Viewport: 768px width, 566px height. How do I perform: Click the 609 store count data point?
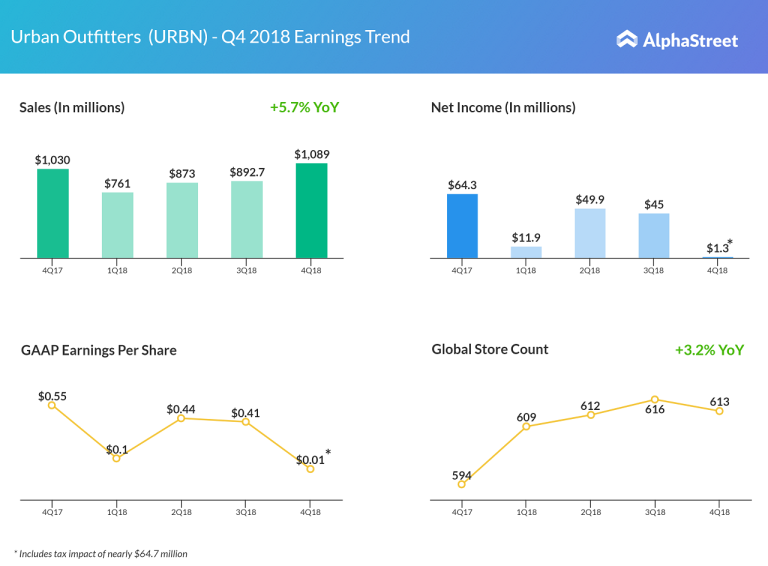tap(526, 427)
